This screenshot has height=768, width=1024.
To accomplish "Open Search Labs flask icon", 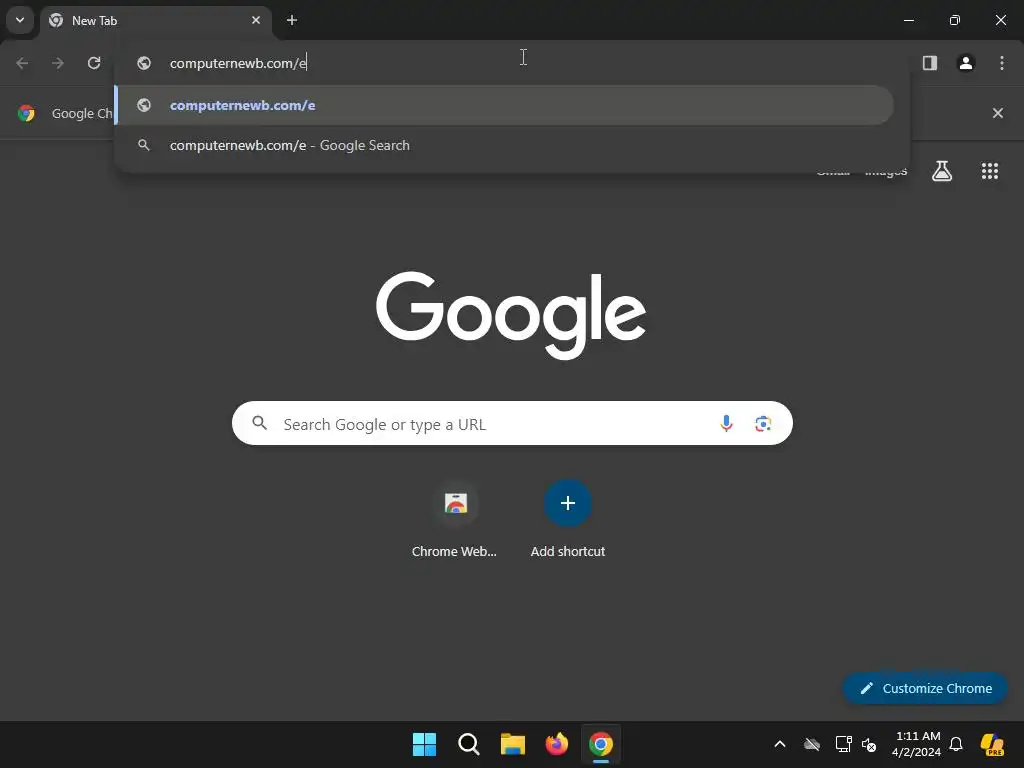I will pos(942,171).
